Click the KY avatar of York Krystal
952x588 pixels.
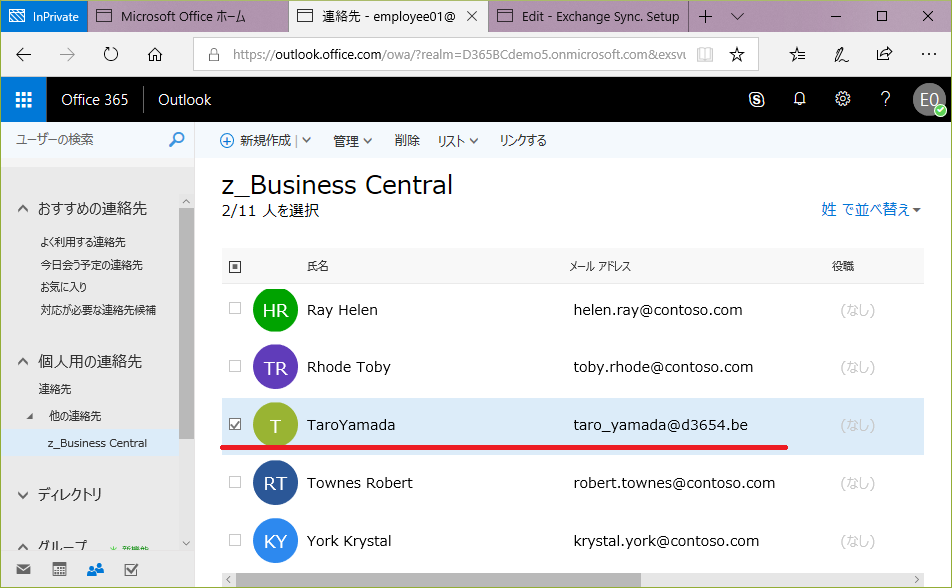click(x=275, y=541)
